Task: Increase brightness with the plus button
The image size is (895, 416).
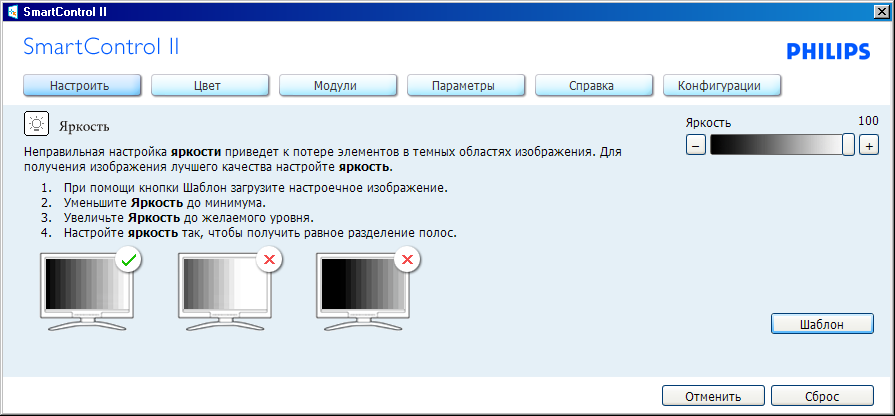Action: tap(869, 145)
